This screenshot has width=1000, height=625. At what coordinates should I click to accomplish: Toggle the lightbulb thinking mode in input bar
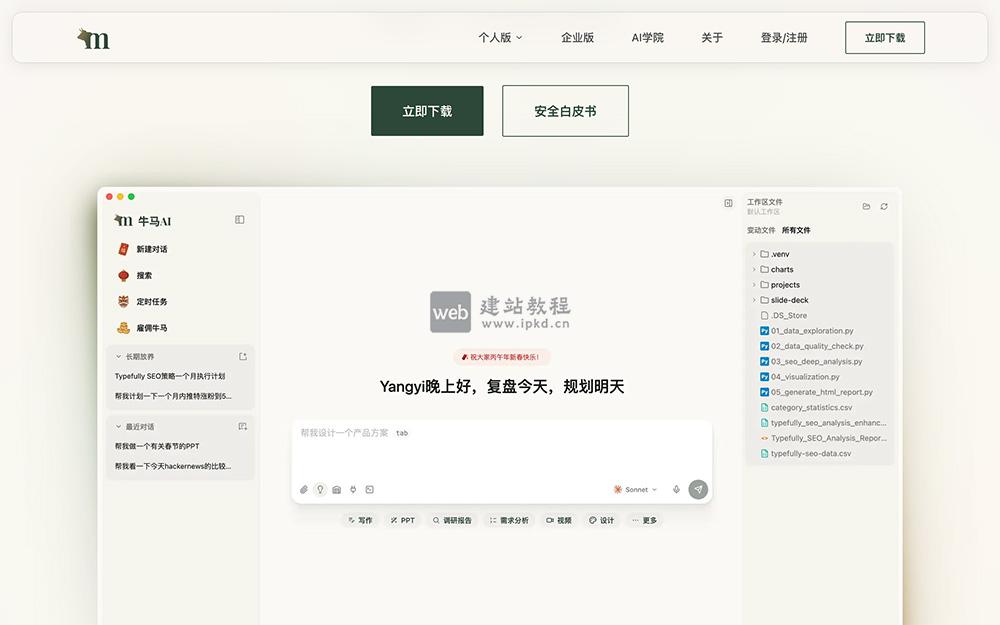[320, 489]
